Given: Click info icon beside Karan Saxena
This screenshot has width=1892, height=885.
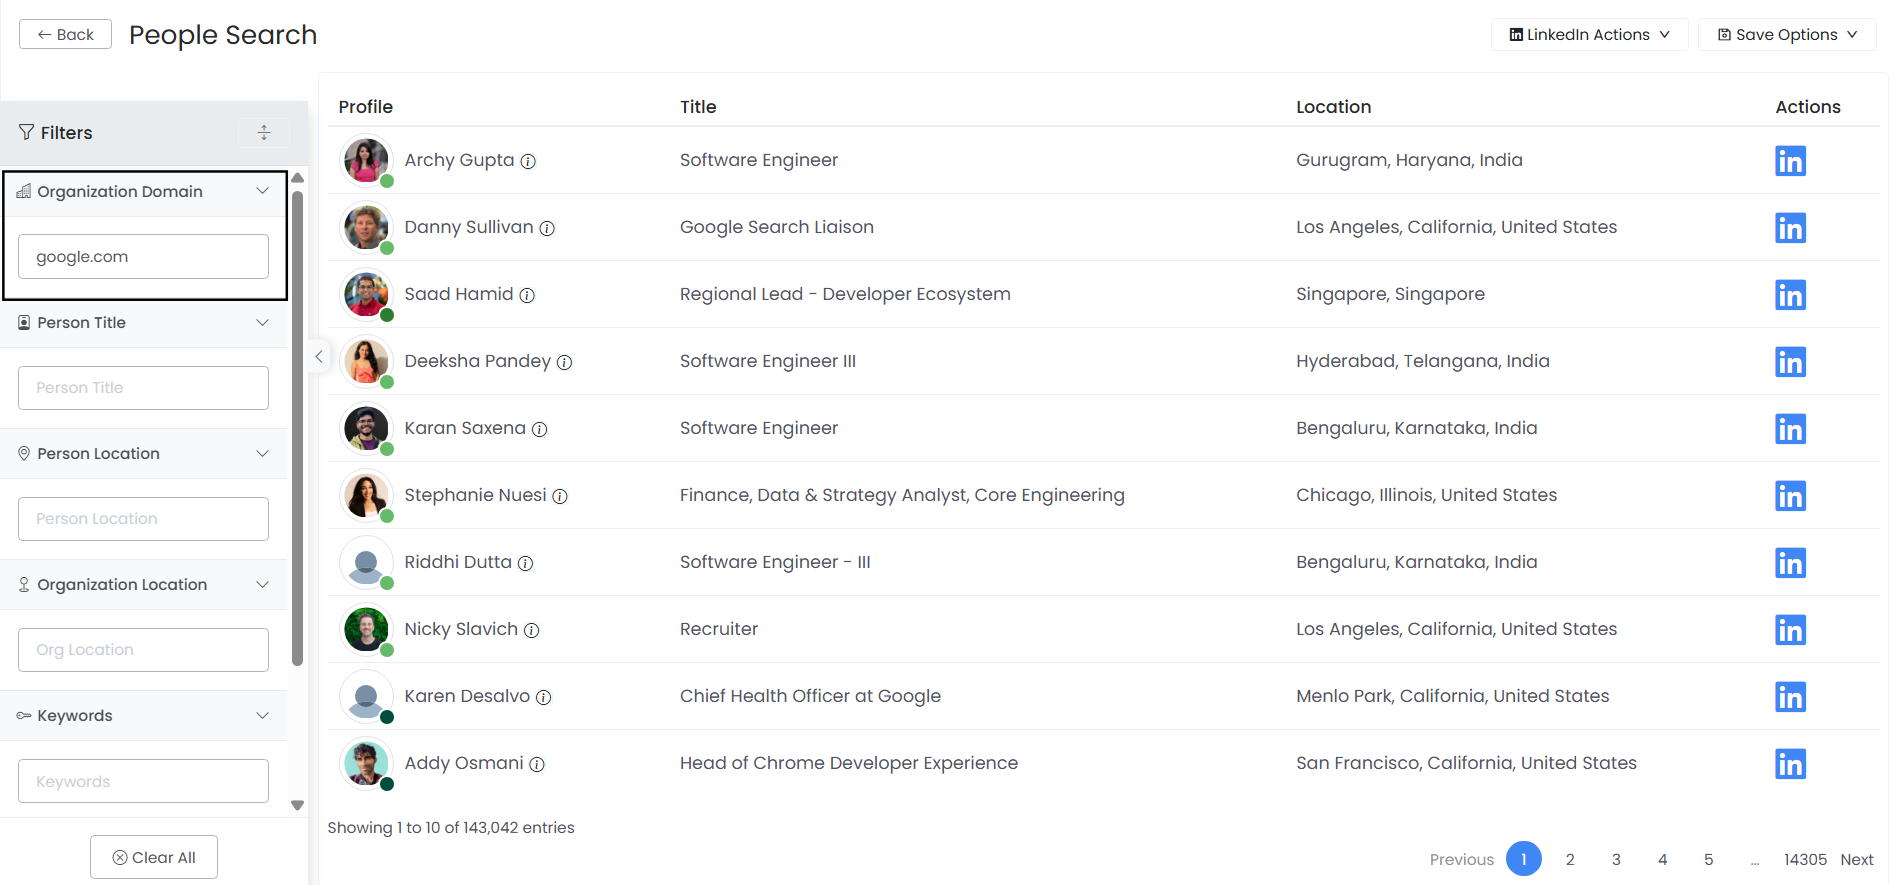Looking at the screenshot, I should (x=539, y=429).
